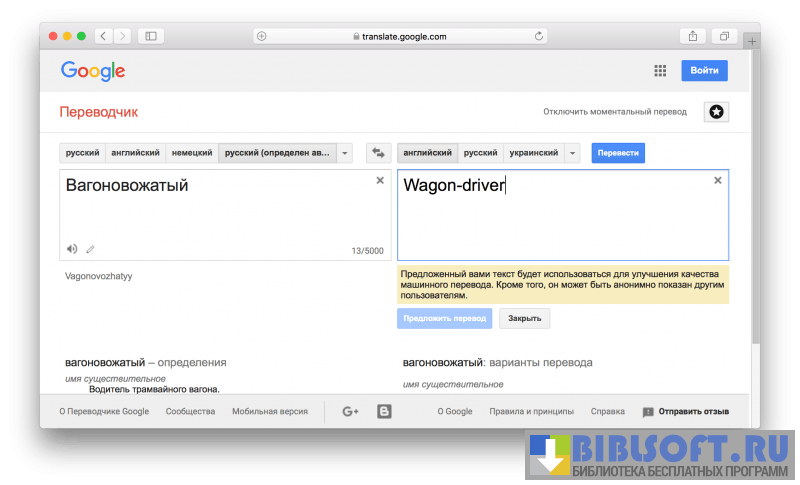Click the plus icon in the address bar
The image size is (800, 485).
262,36
